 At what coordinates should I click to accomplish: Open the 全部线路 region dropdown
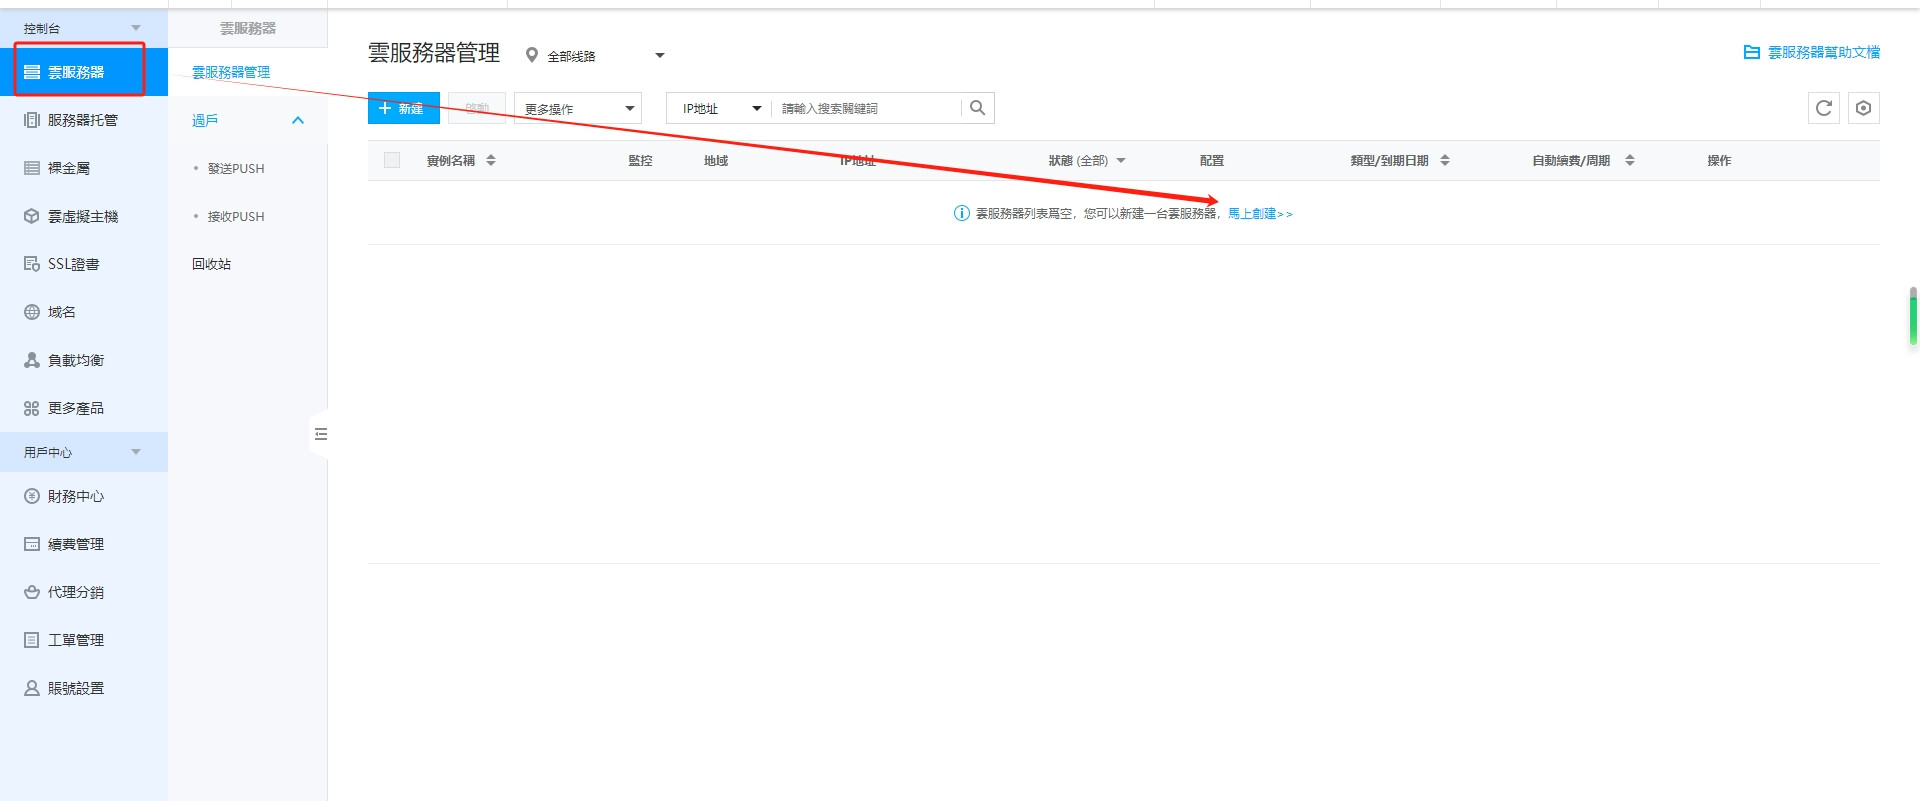point(605,55)
